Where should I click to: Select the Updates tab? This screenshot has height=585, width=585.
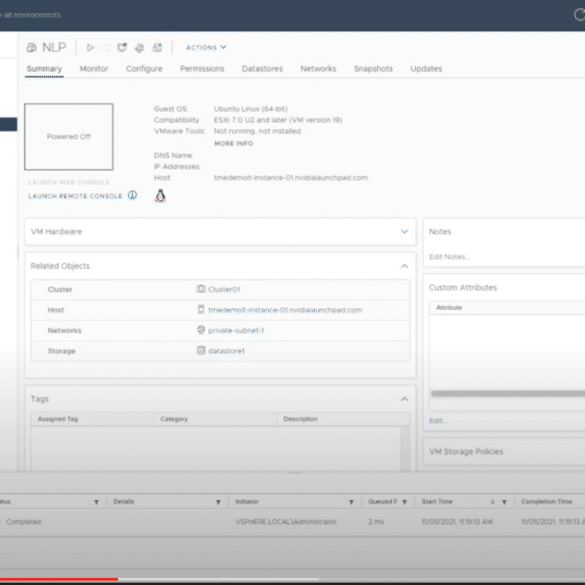click(426, 69)
